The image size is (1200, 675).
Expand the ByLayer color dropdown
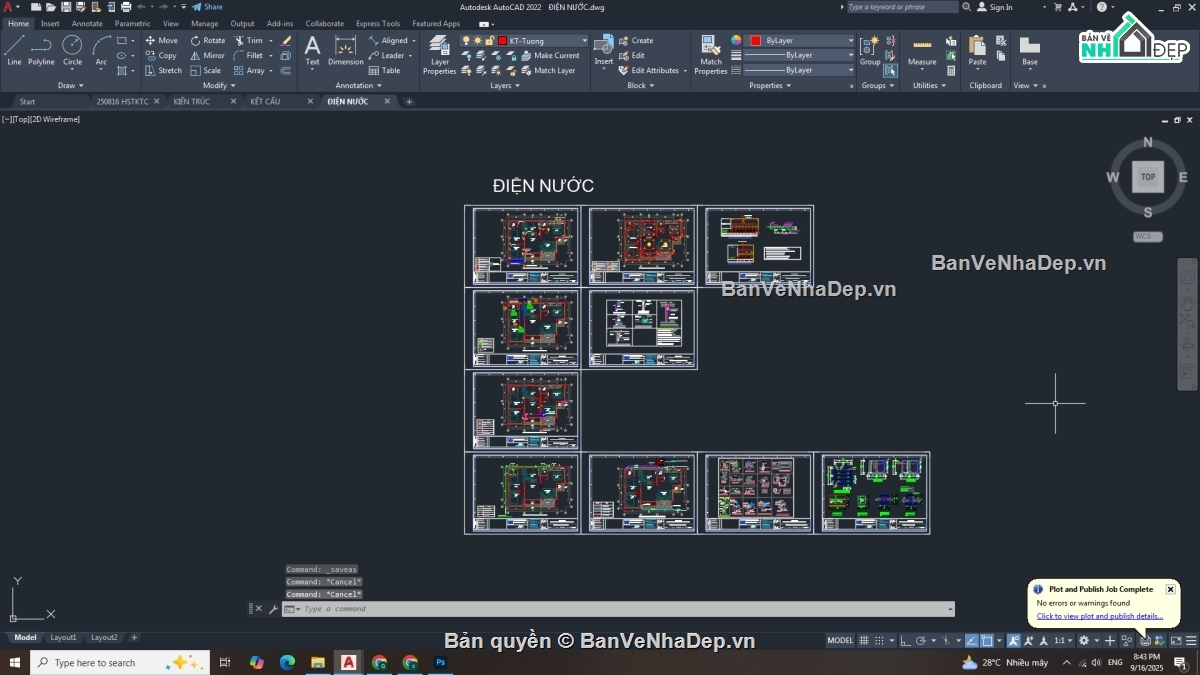click(851, 41)
